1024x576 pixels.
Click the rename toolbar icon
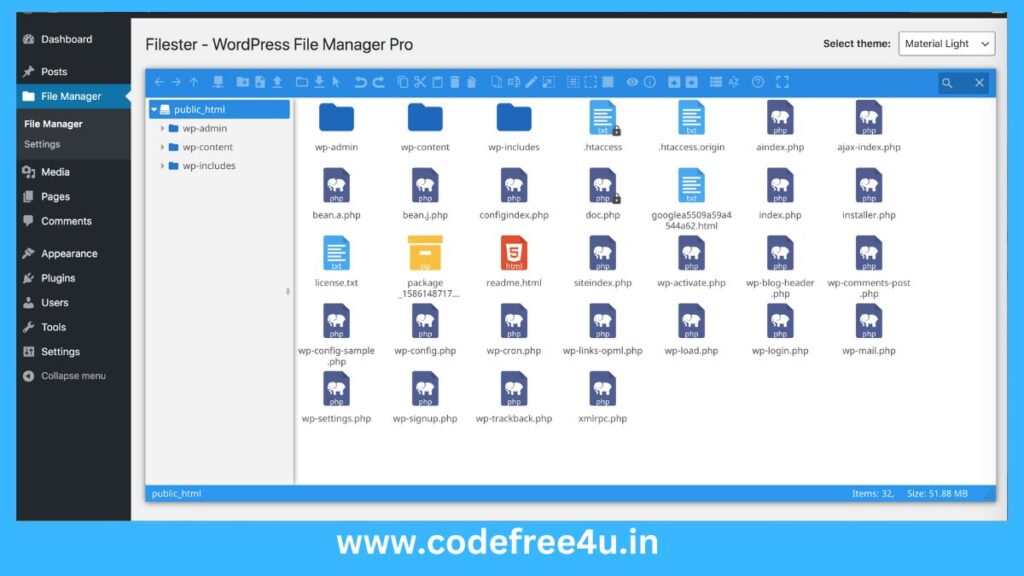pyautogui.click(x=514, y=82)
